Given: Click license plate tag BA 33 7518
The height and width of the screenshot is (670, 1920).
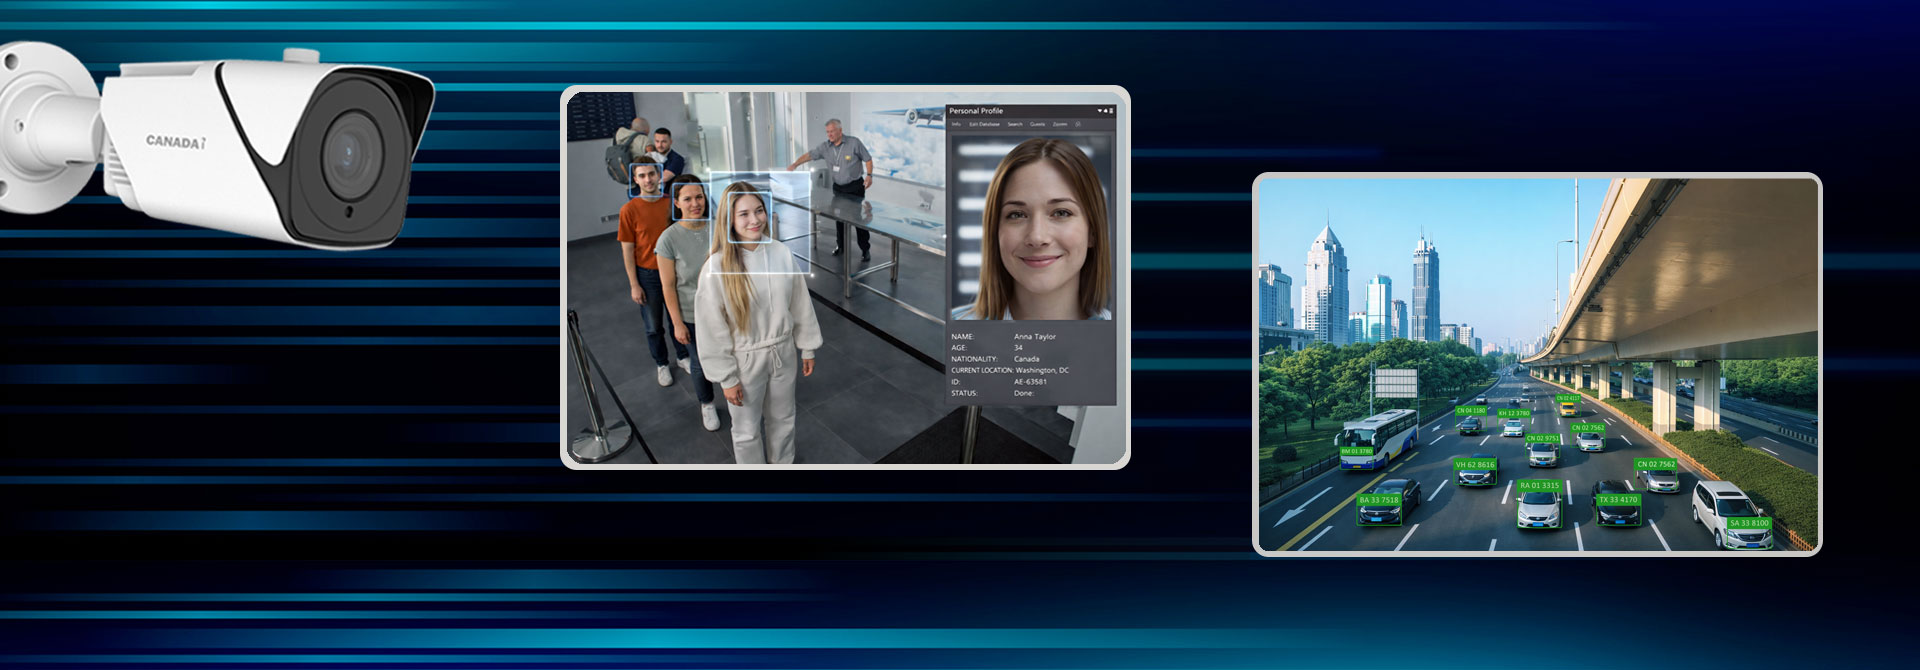Looking at the screenshot, I should [1379, 500].
